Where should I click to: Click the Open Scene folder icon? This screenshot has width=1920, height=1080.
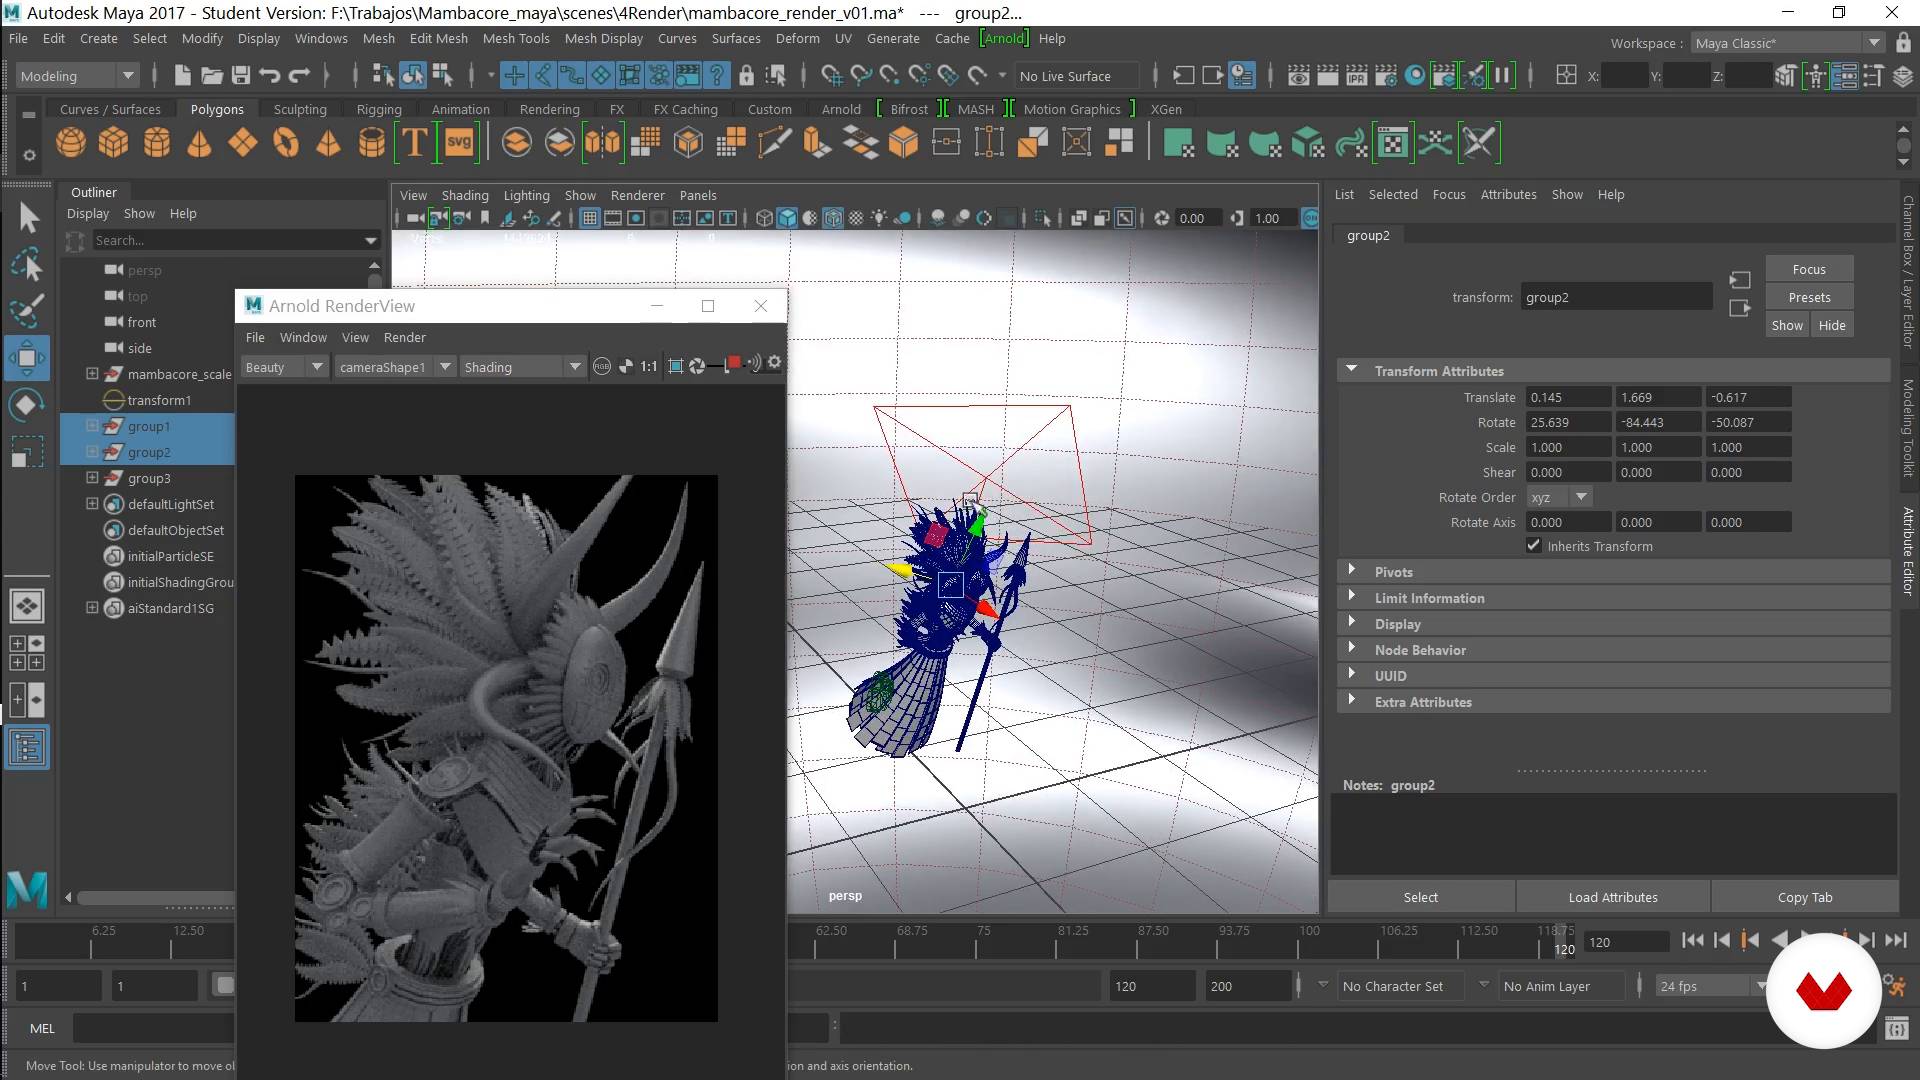click(211, 75)
